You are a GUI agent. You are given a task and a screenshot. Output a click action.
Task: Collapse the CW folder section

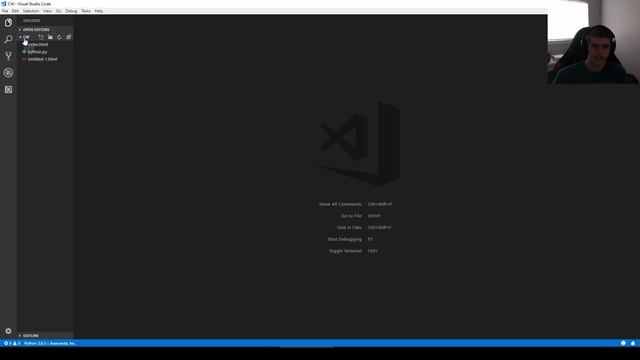pyautogui.click(x=25, y=37)
